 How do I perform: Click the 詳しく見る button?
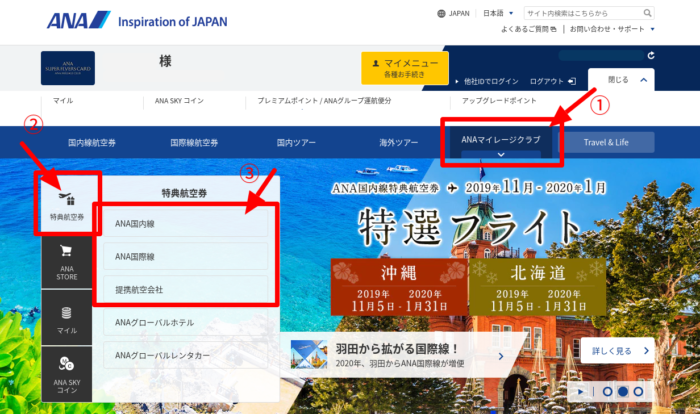pos(618,351)
